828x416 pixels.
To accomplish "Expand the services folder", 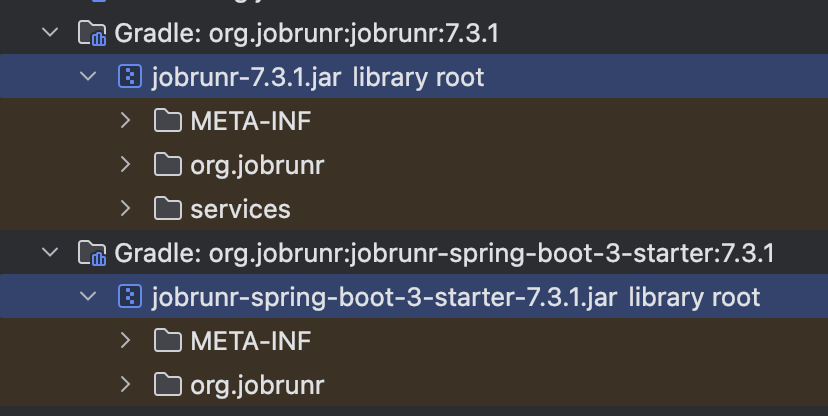I will coord(125,208).
